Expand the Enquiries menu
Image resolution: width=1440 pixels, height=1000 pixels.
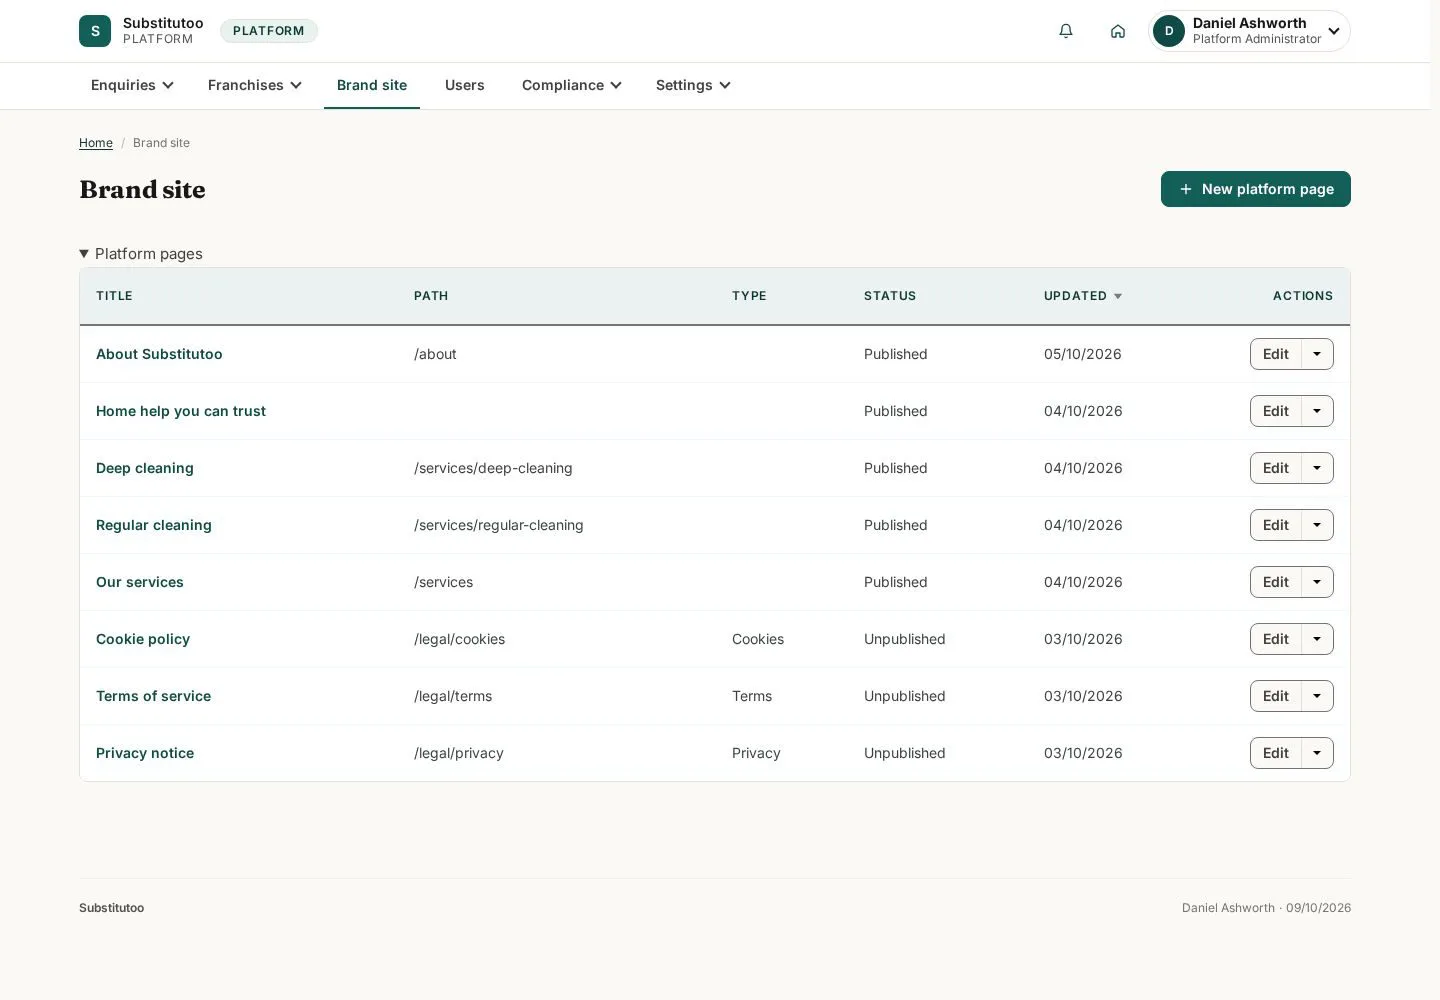[132, 85]
